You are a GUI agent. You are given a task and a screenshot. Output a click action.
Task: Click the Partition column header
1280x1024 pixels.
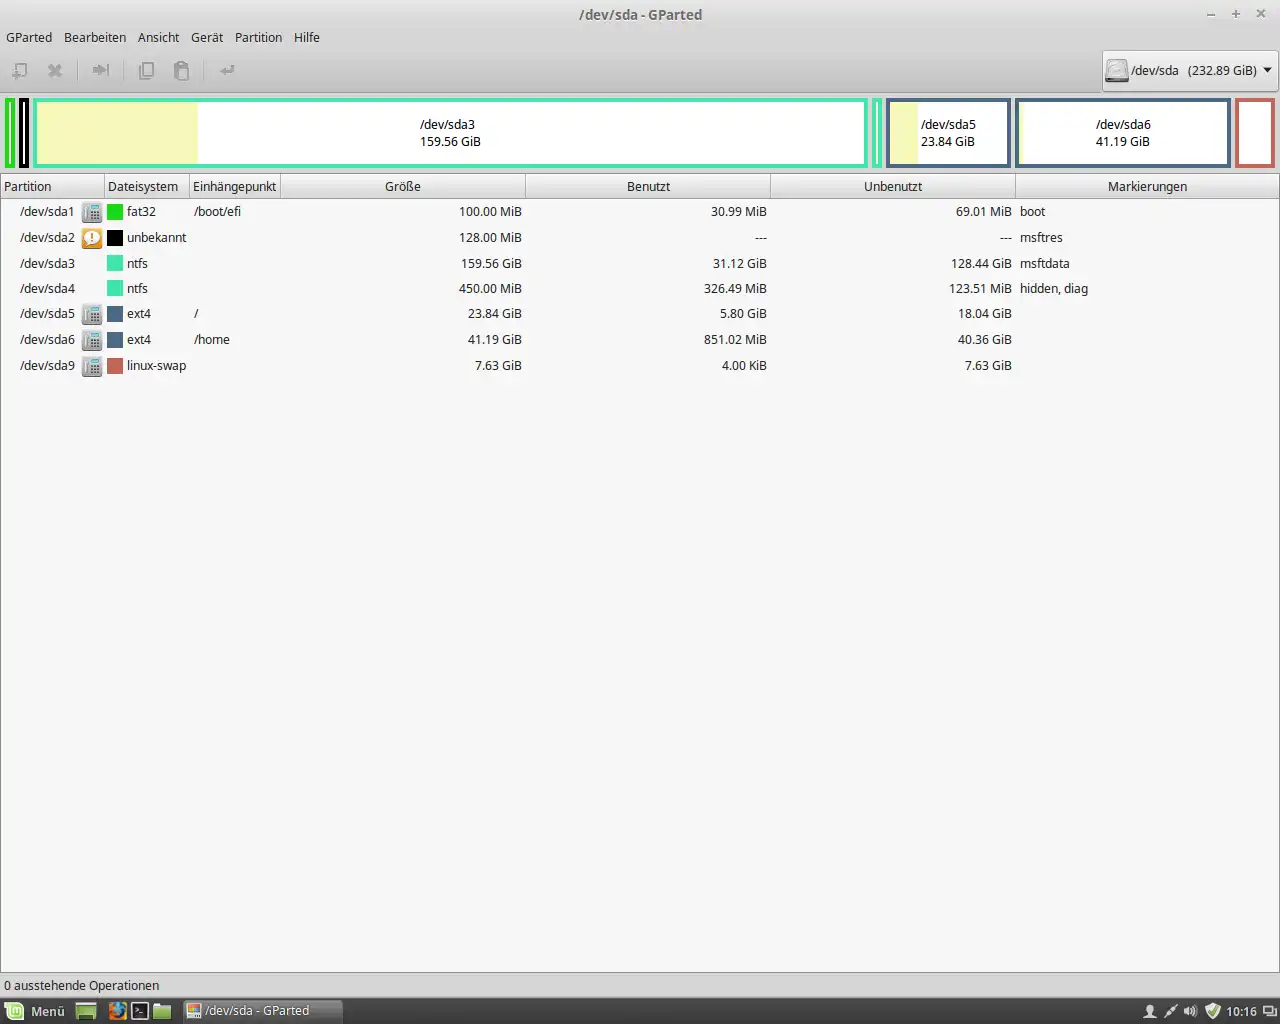click(x=52, y=187)
